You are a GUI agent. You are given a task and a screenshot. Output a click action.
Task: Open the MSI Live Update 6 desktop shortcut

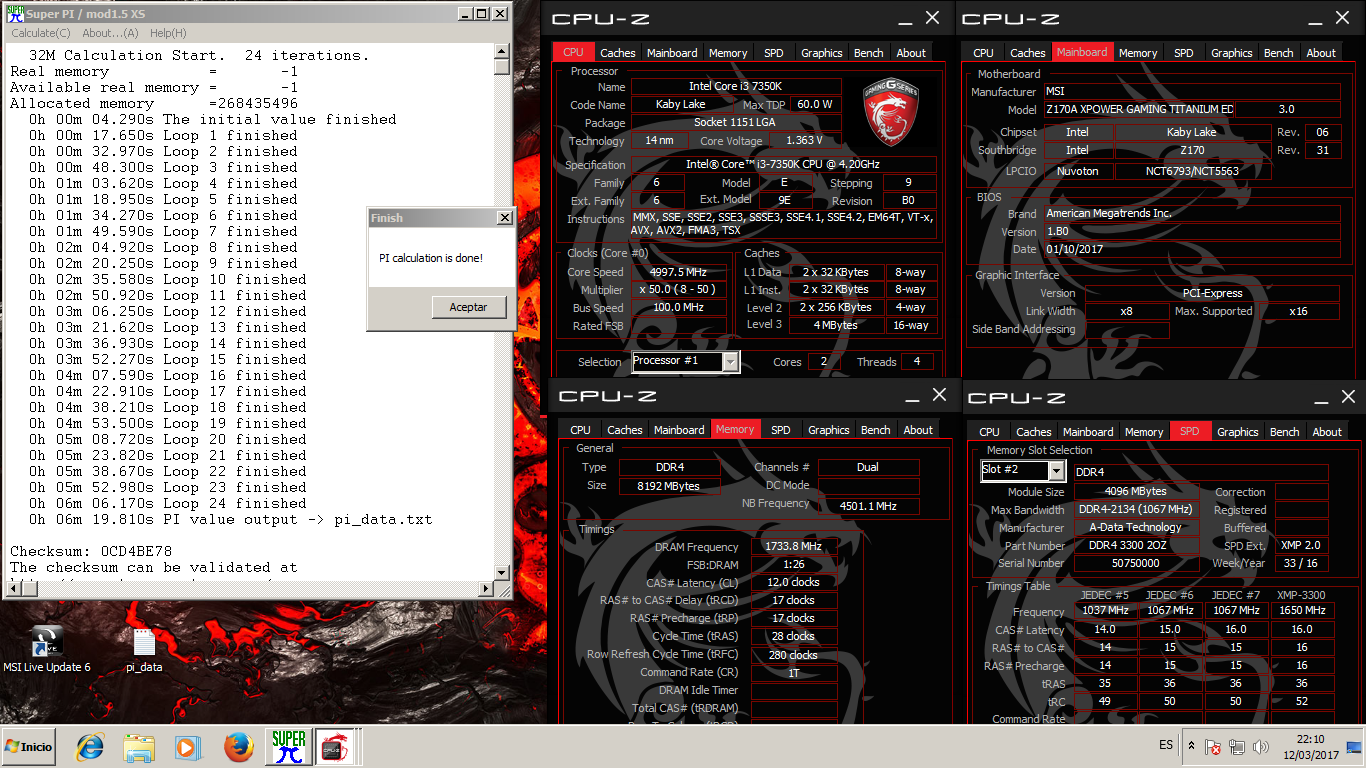[46, 649]
